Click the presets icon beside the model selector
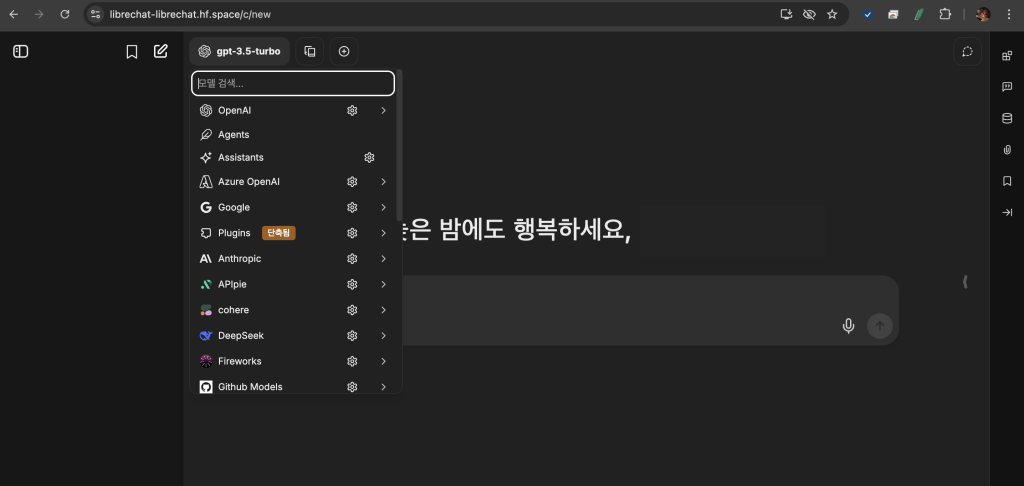 pos(310,51)
